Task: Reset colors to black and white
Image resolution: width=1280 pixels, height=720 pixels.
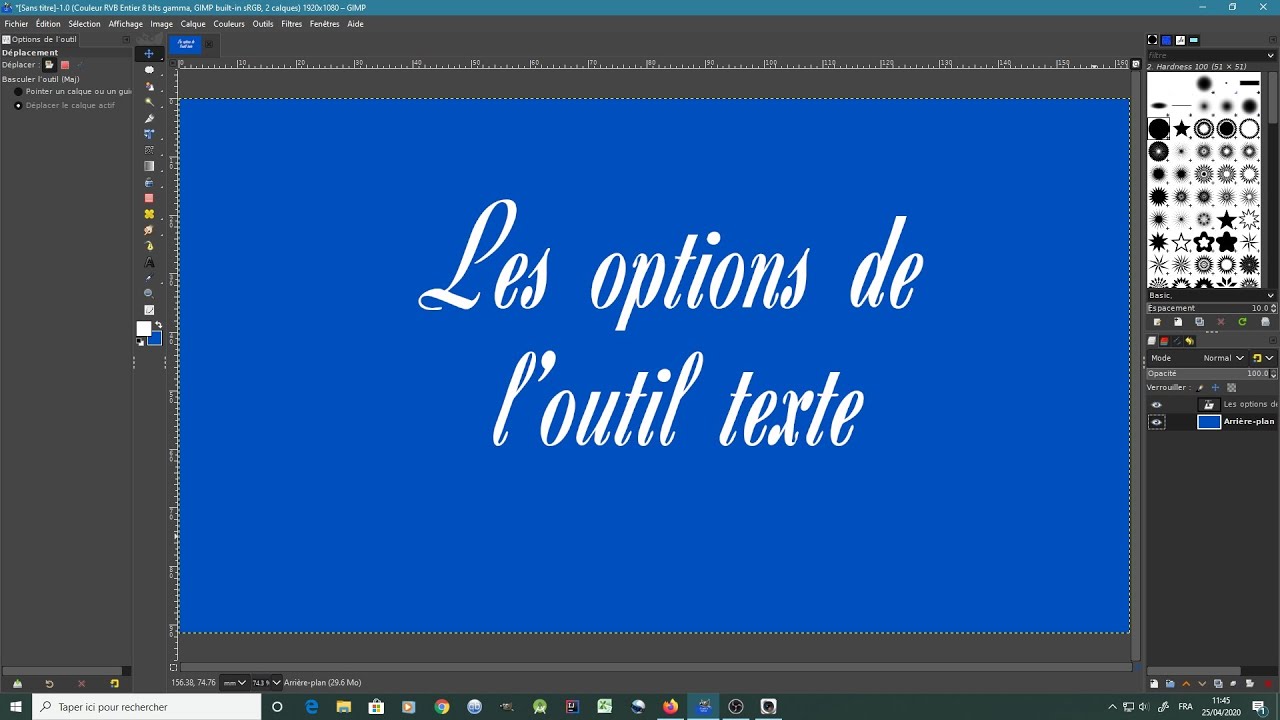Action: (140, 342)
